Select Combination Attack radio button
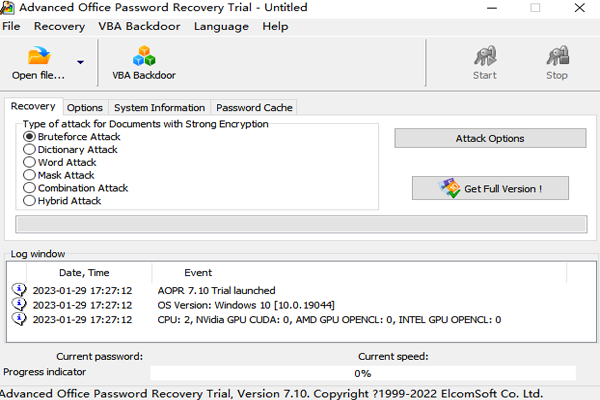 click(x=29, y=188)
